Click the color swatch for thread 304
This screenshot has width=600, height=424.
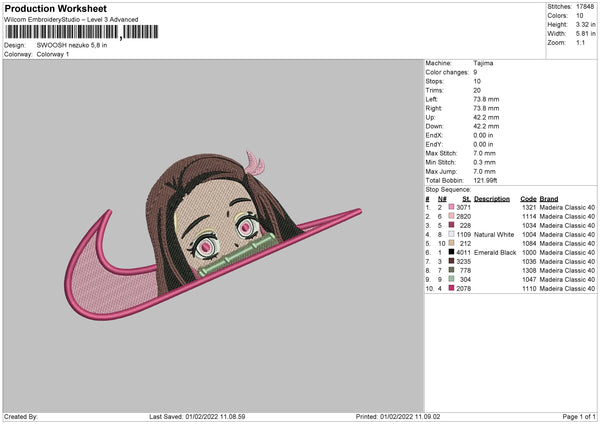[451, 279]
